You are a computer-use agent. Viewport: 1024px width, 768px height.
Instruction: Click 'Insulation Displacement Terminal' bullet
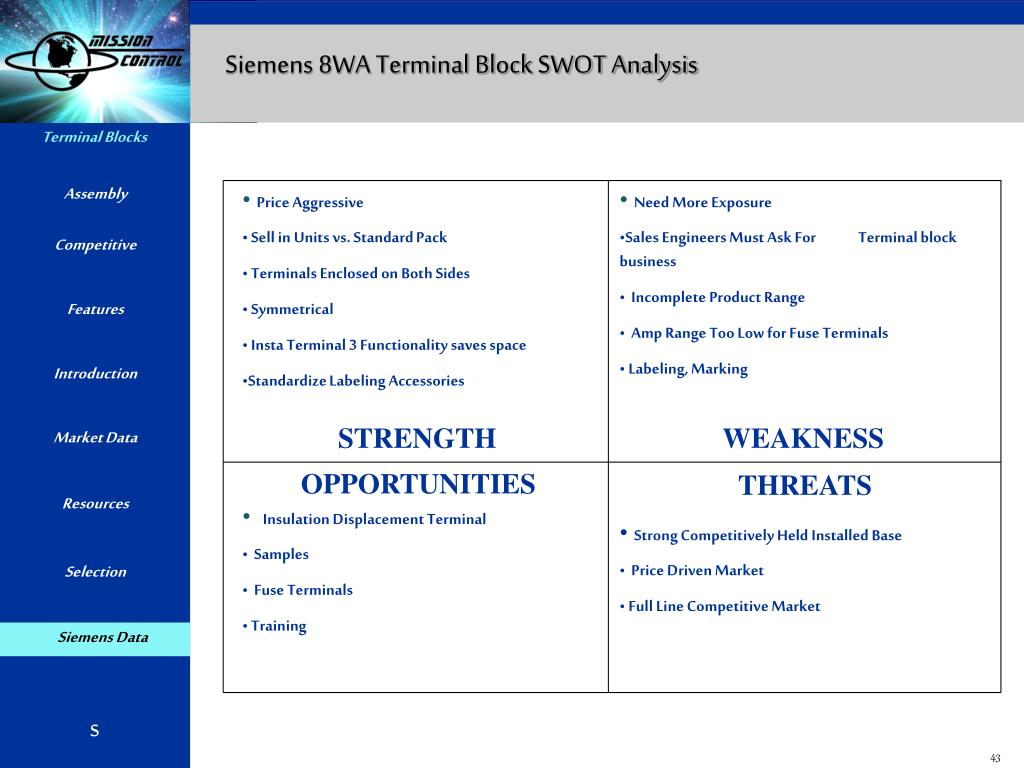tap(374, 519)
